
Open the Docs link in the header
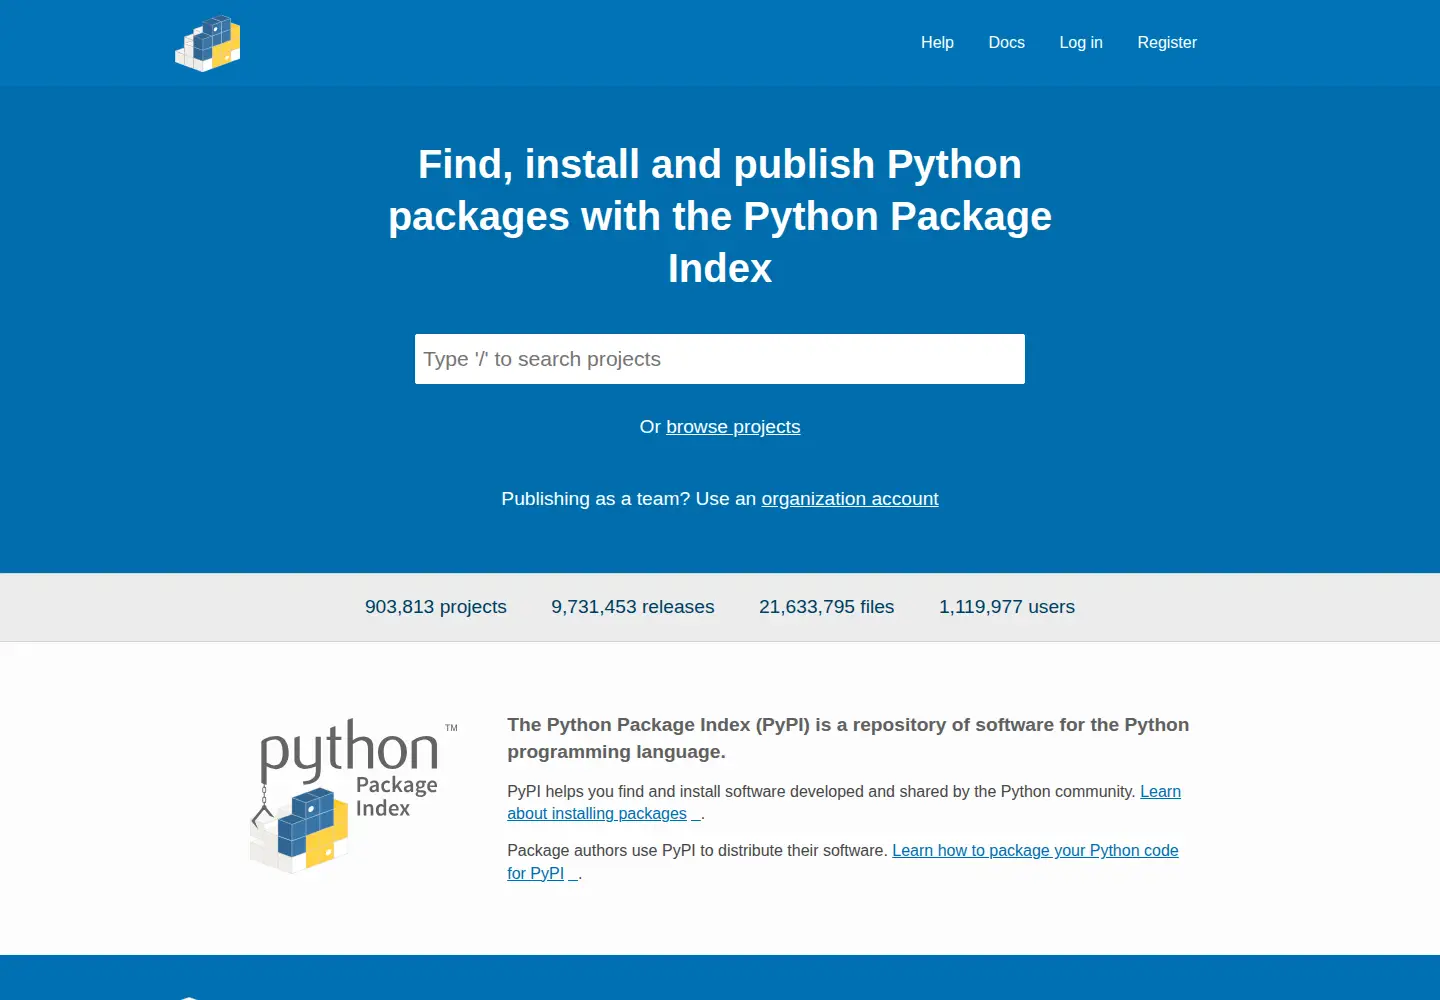pyautogui.click(x=1006, y=42)
